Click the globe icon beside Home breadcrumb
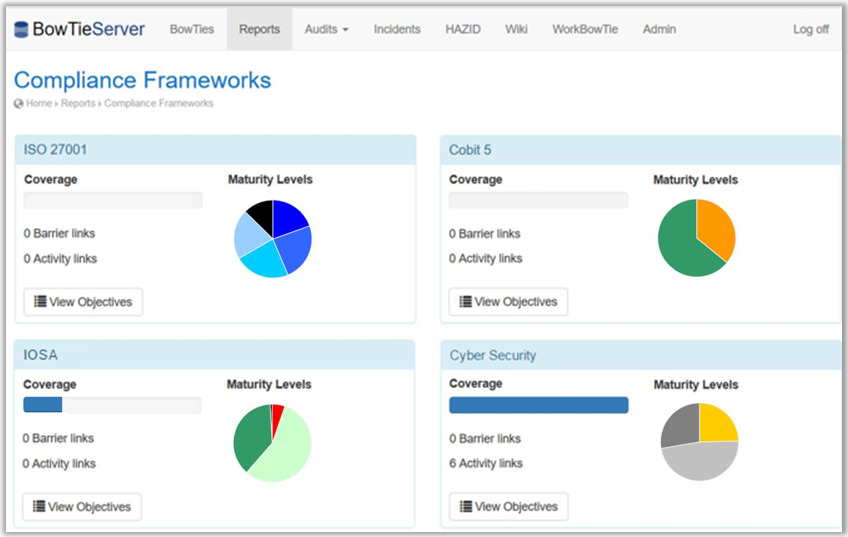 pos(19,103)
